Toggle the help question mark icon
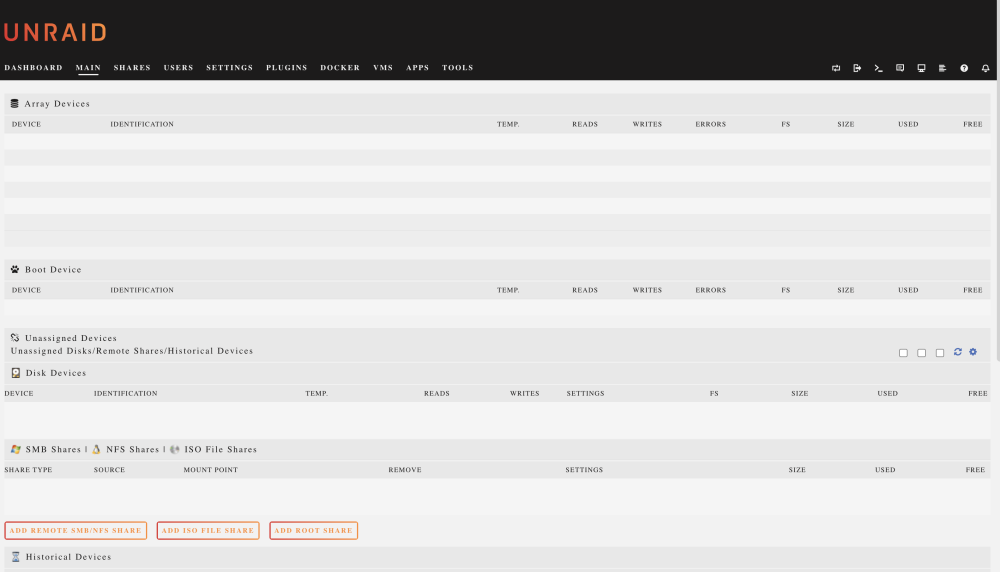This screenshot has width=1000, height=572. [x=964, y=68]
